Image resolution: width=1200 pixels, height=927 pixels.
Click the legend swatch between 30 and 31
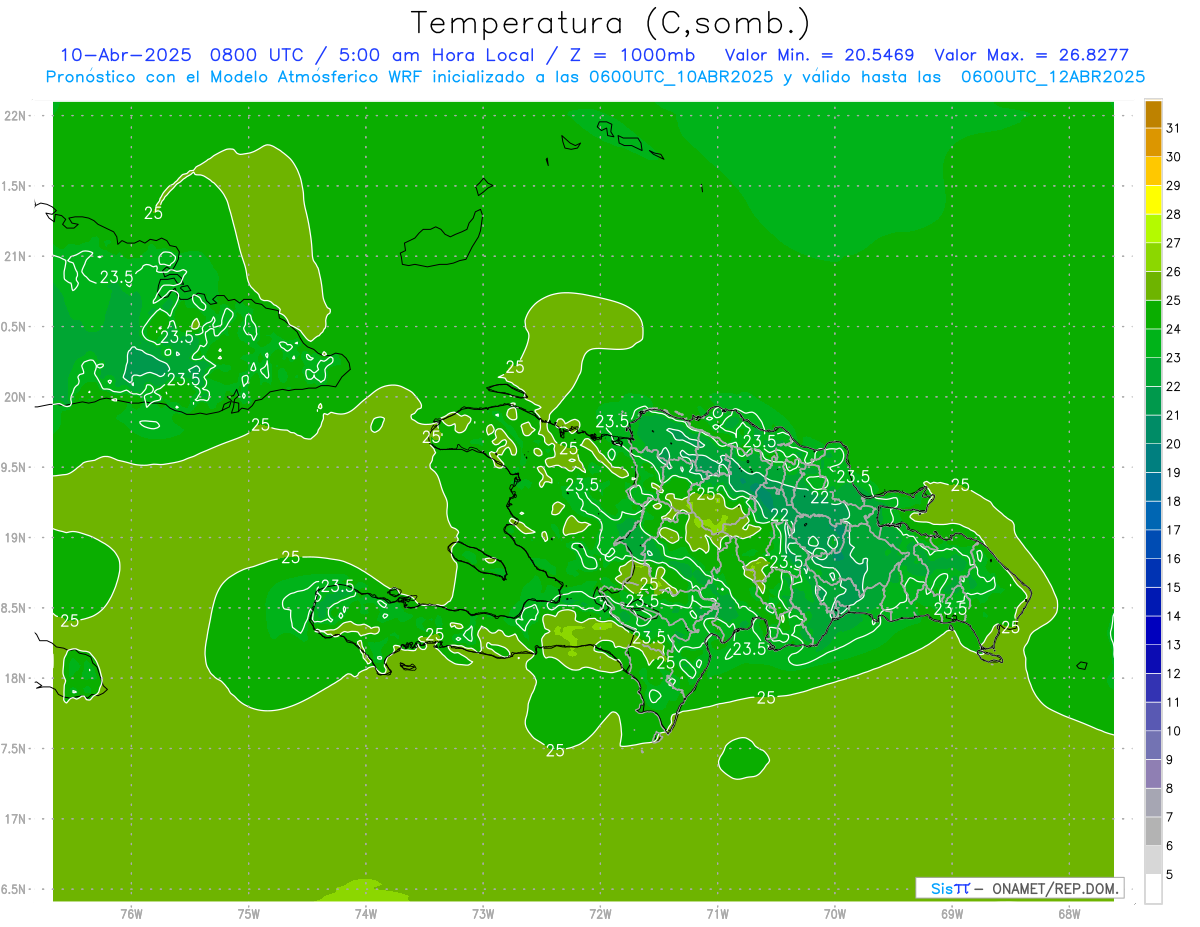[x=1153, y=143]
